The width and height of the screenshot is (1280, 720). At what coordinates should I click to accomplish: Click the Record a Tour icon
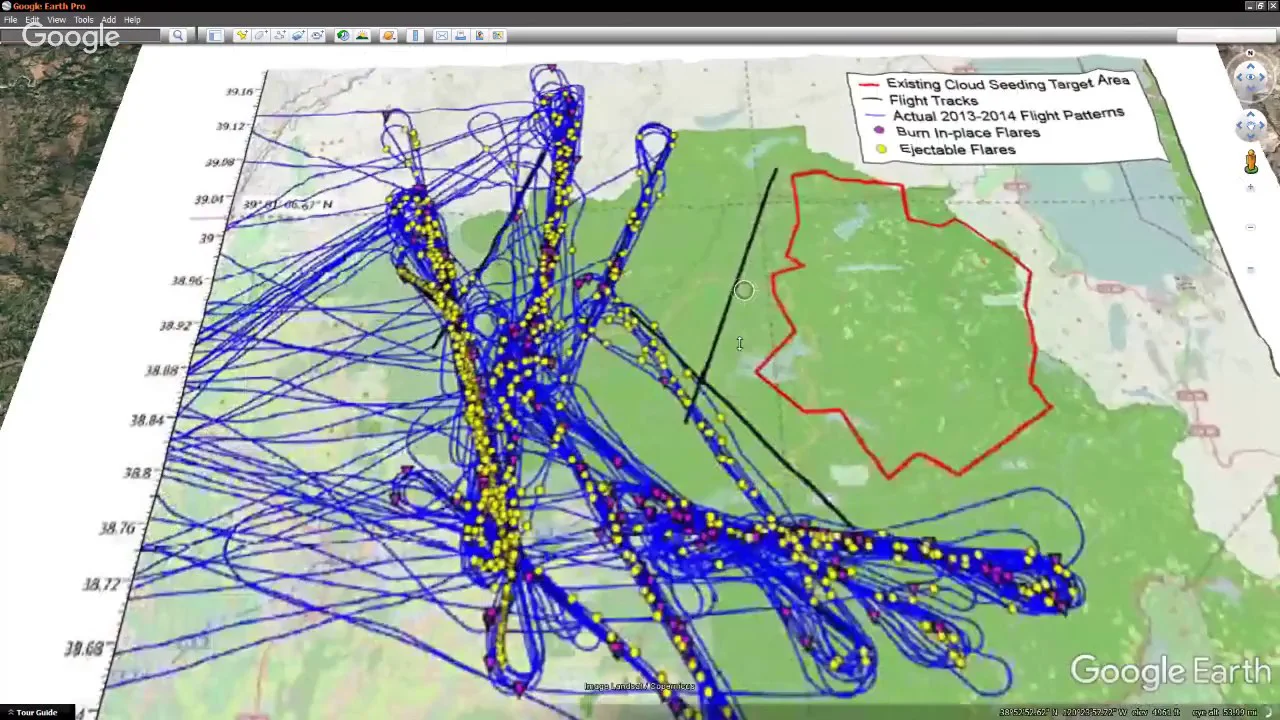pyautogui.click(x=317, y=36)
